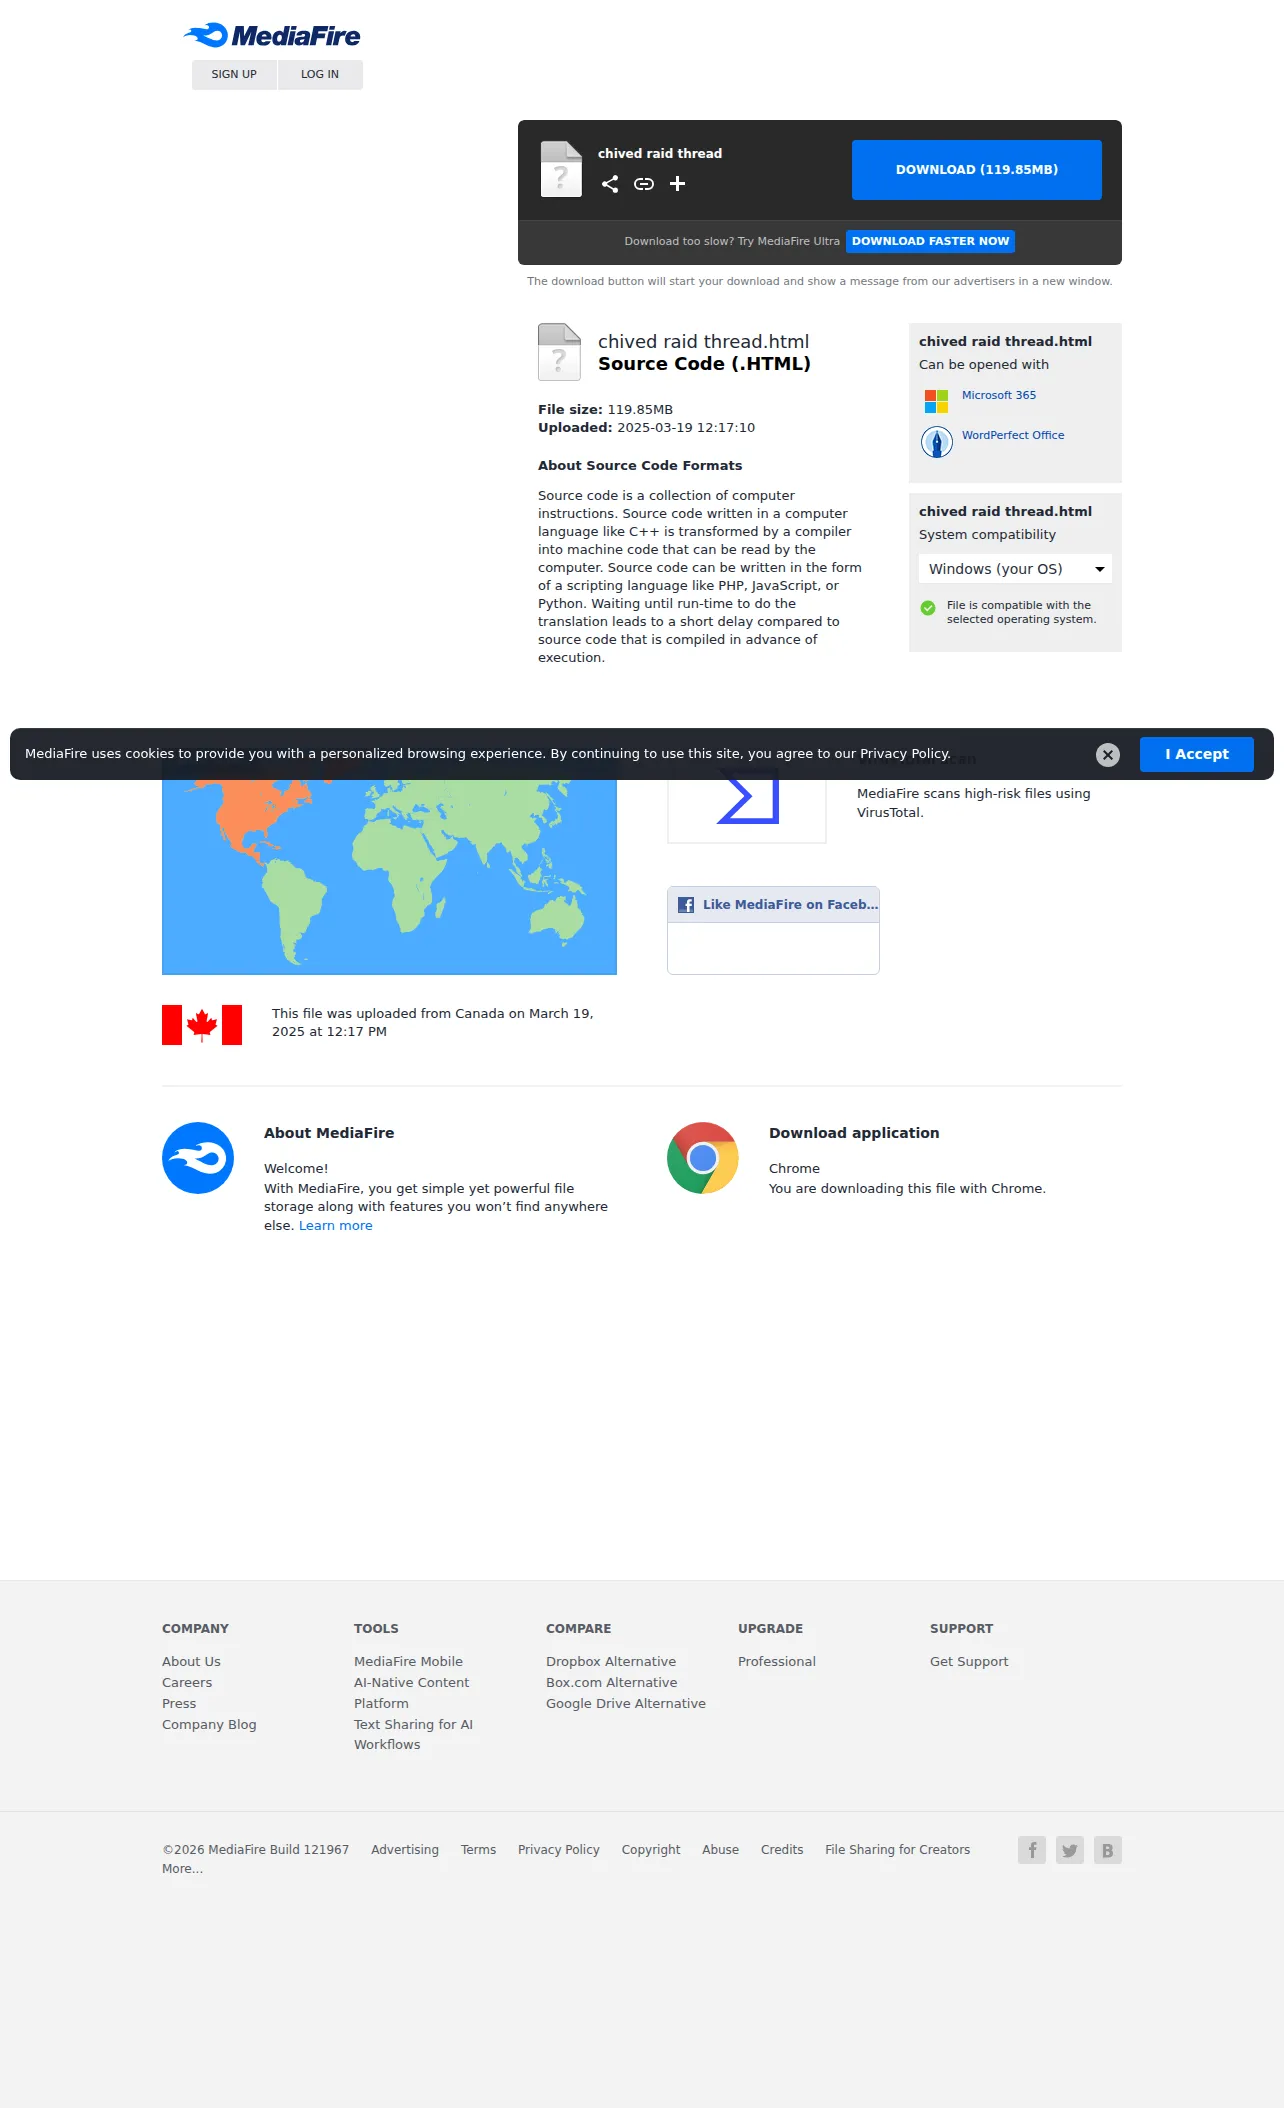Open the Microsoft 365 link

click(999, 395)
